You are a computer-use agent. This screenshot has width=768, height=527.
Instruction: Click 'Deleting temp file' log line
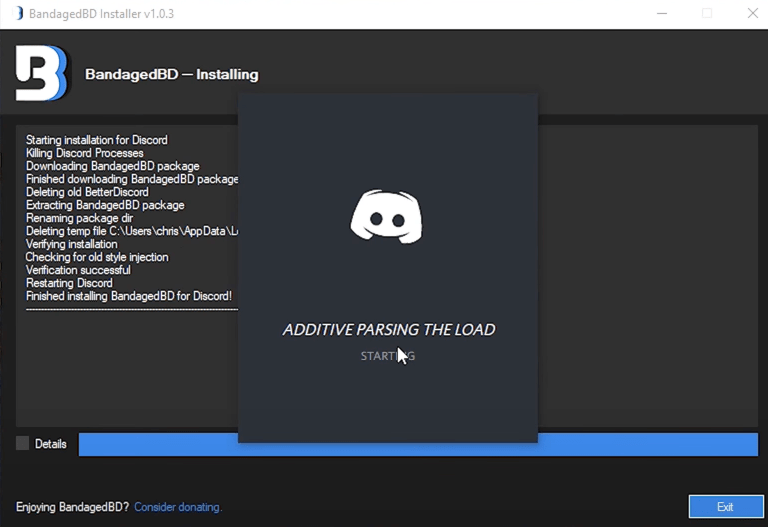132,231
